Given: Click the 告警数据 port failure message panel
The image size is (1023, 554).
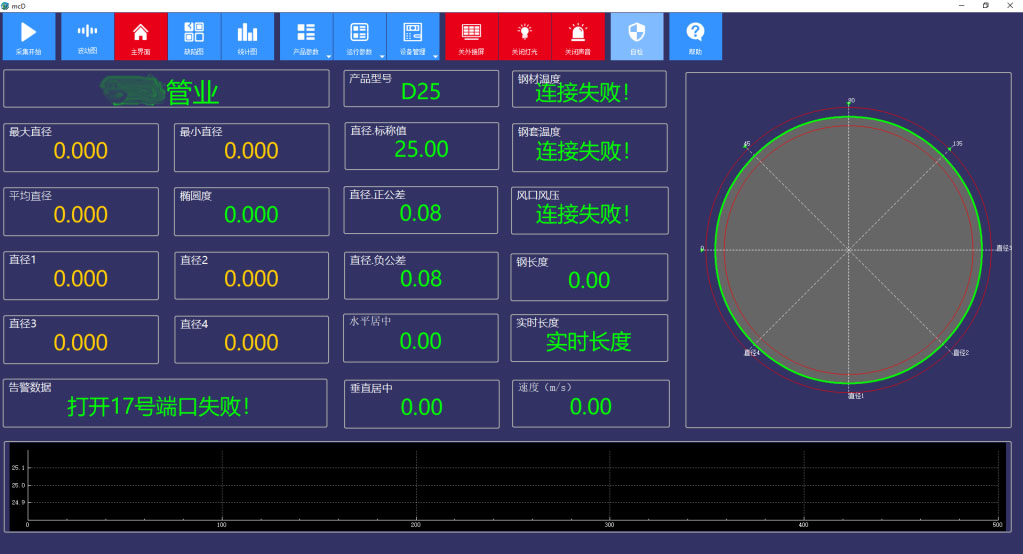Looking at the screenshot, I should click(165, 403).
